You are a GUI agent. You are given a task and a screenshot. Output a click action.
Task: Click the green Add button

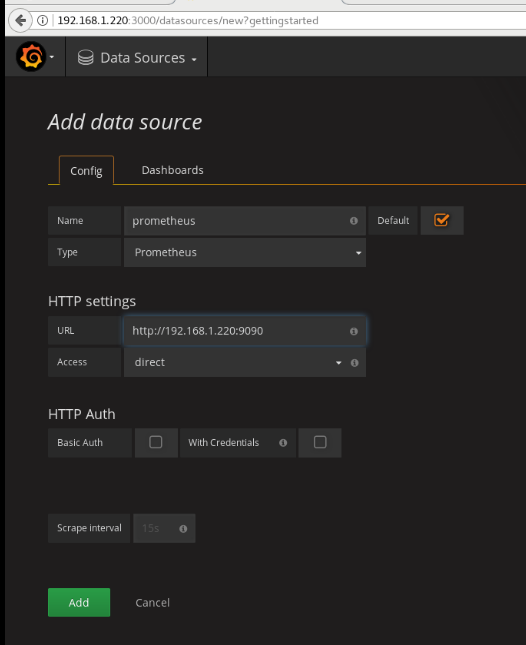(79, 602)
